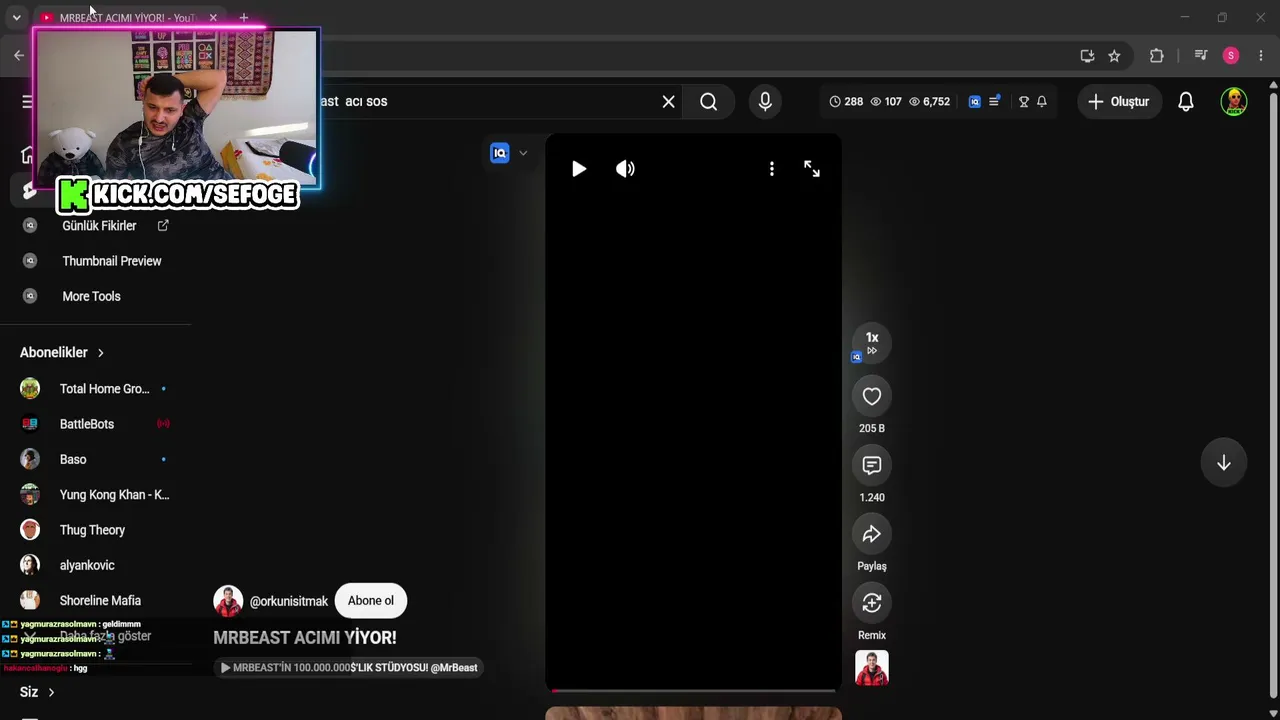
Task: Expand the Abonelikler section
Action: [x=62, y=352]
